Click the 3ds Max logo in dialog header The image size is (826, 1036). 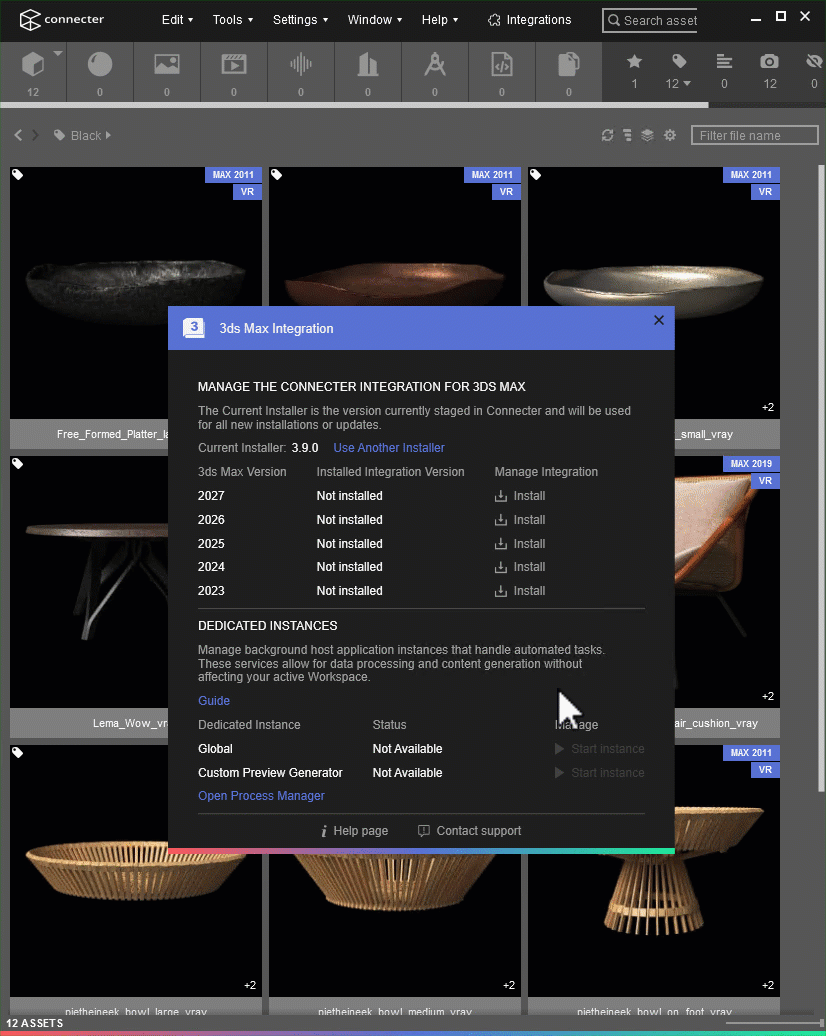point(194,328)
